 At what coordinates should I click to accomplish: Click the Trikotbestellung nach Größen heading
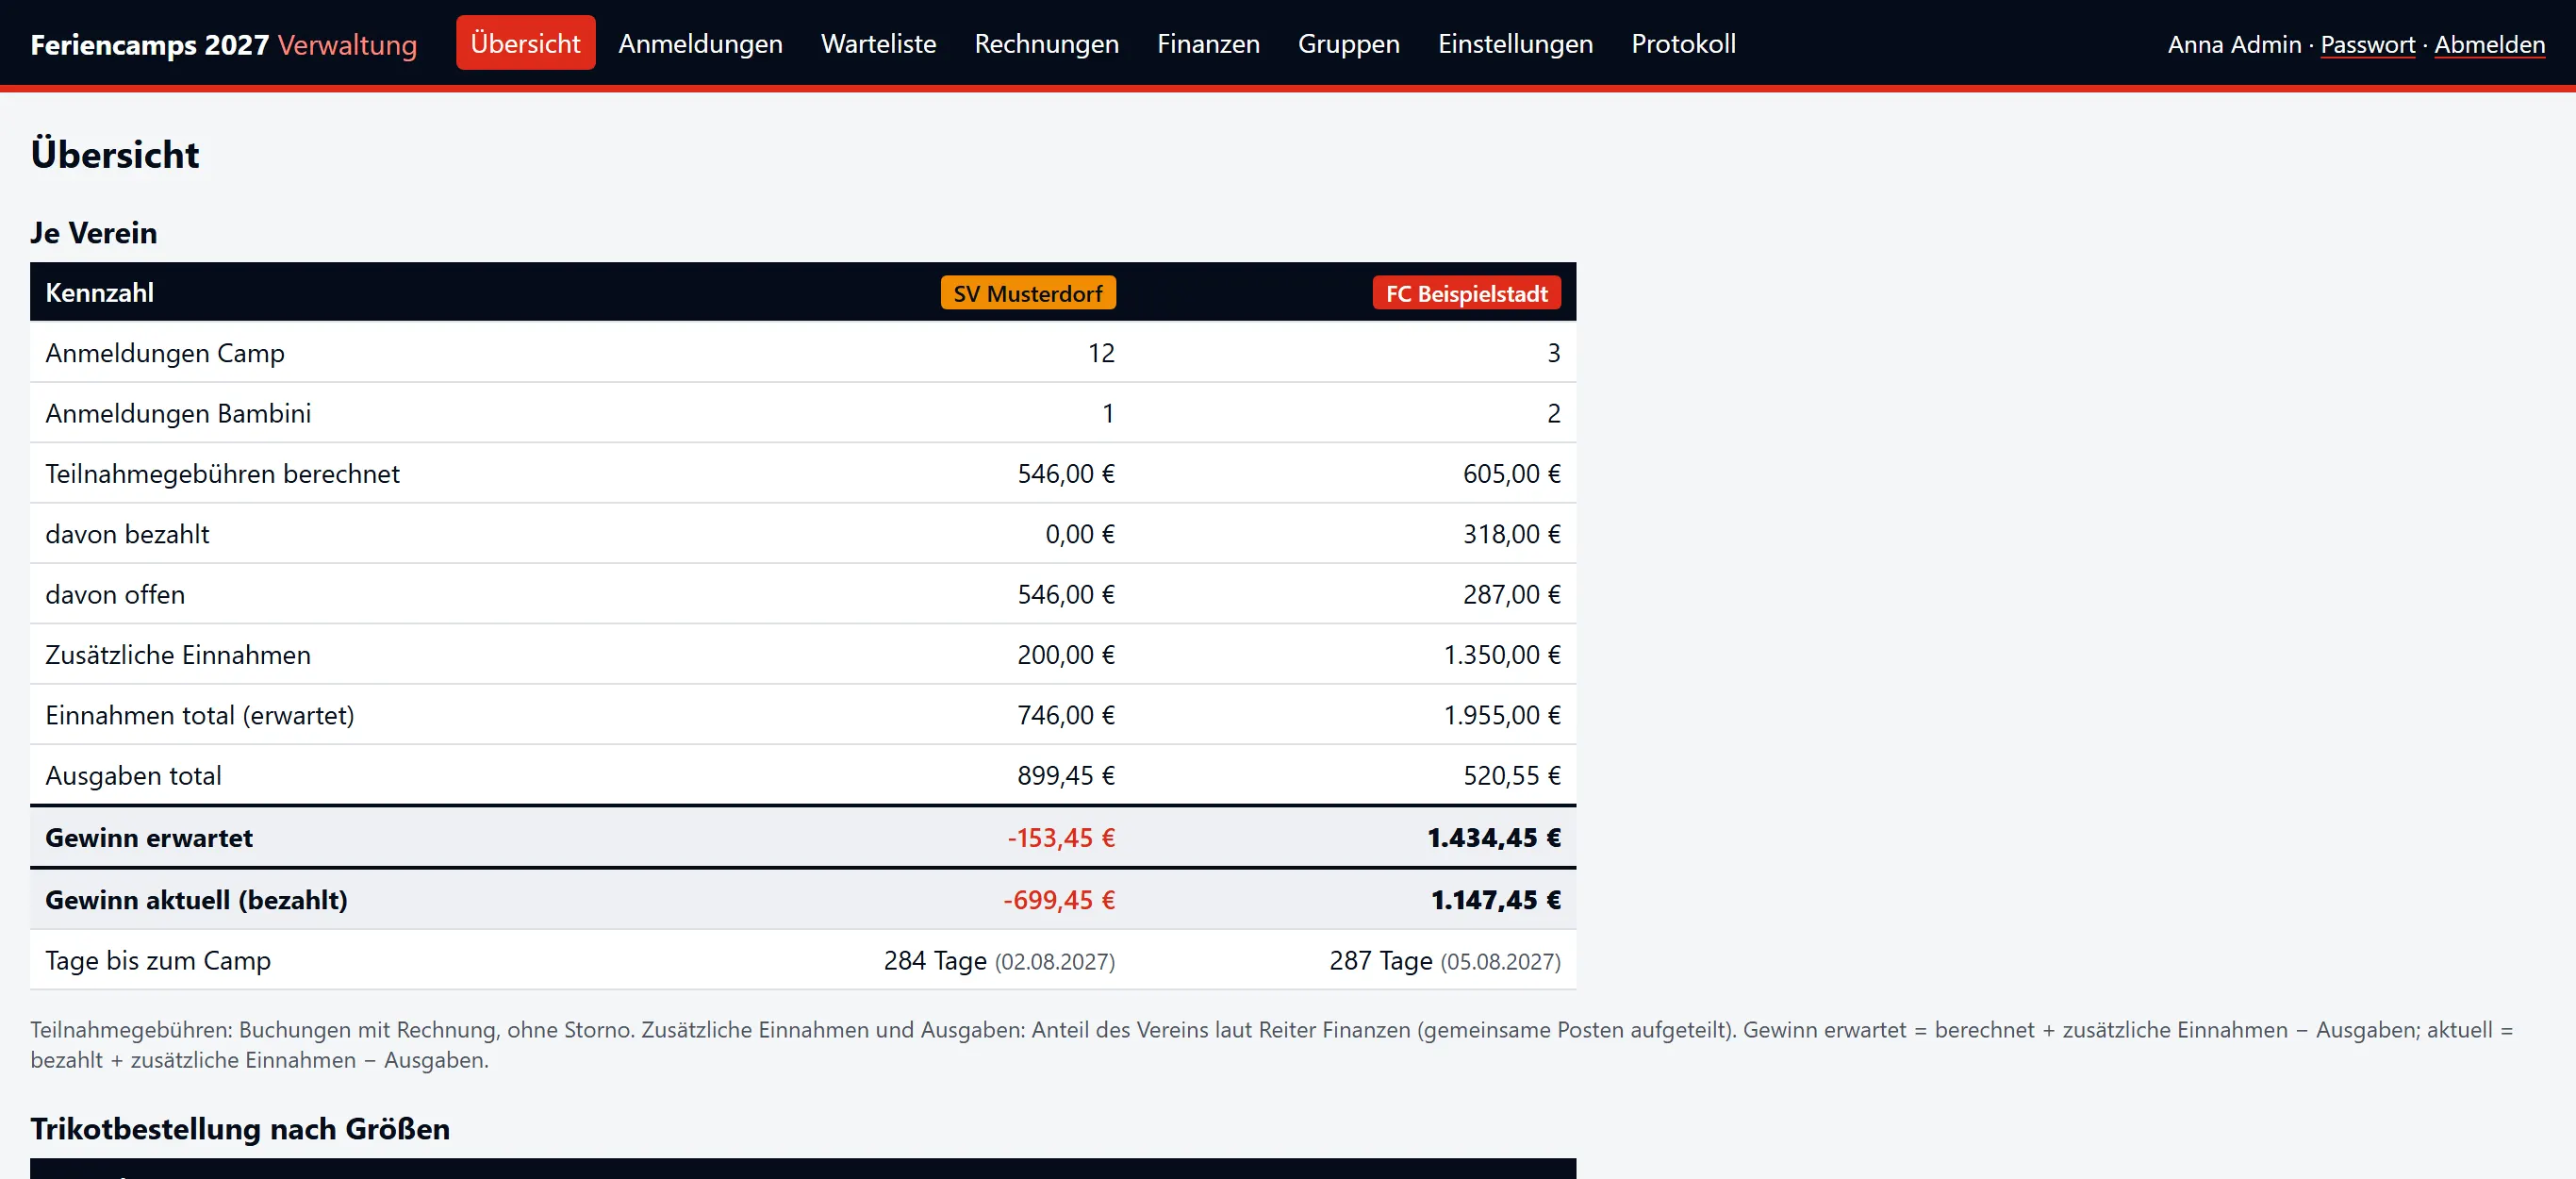point(240,1128)
